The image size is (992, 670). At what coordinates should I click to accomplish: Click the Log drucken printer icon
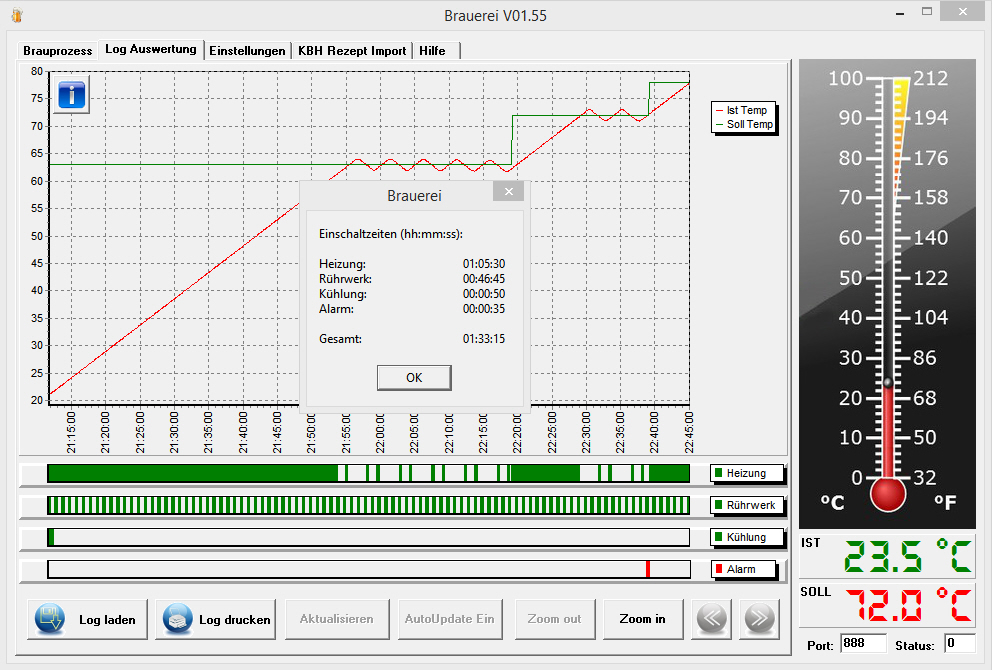pos(177,619)
